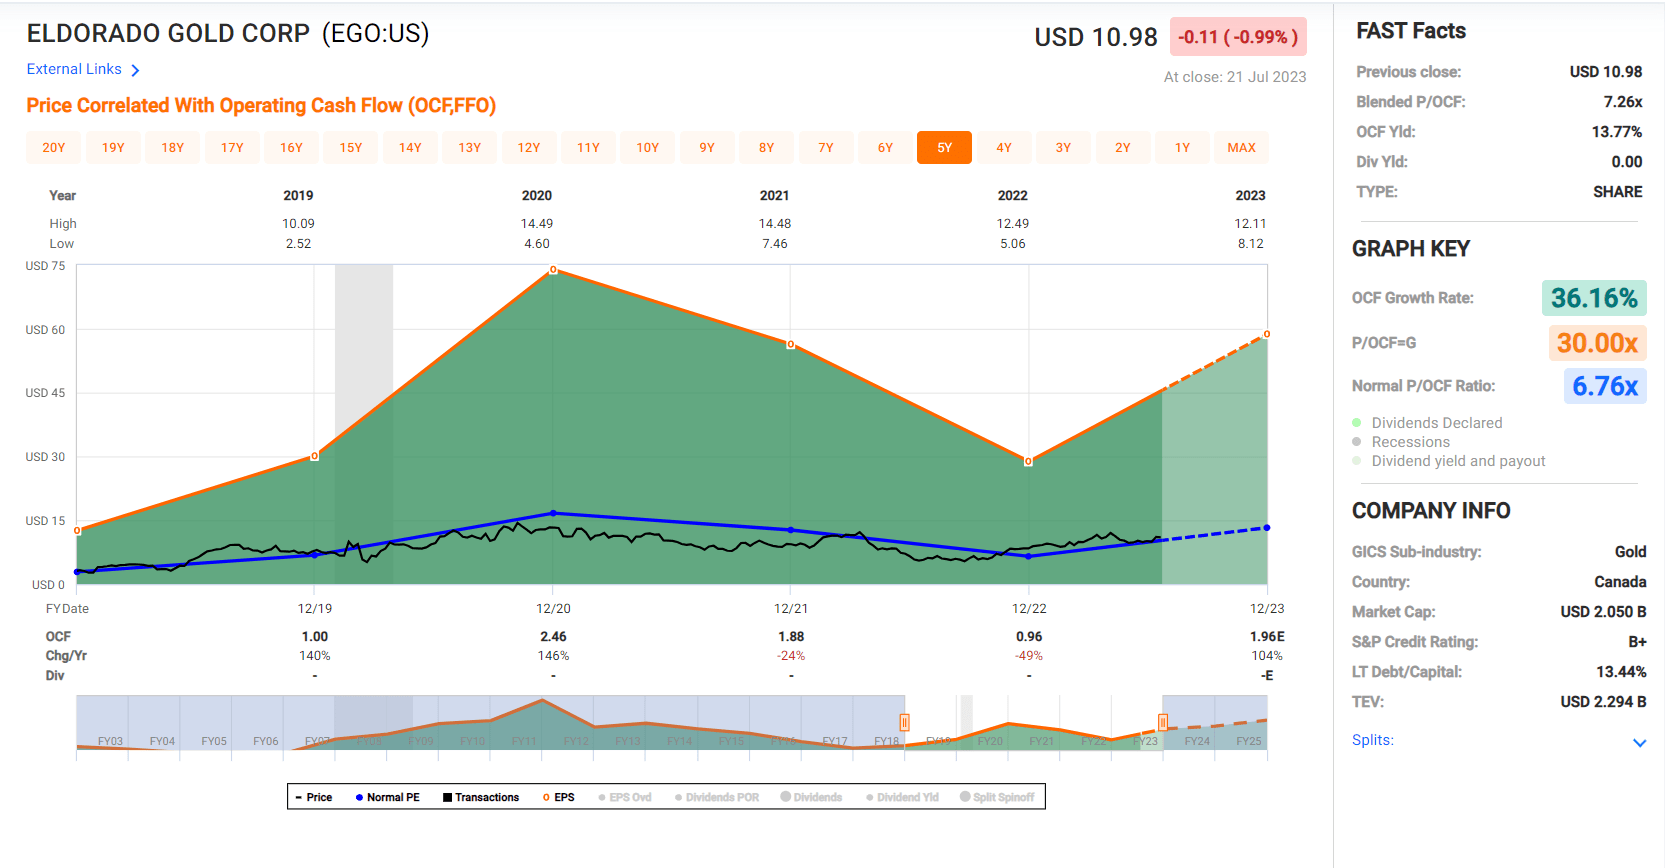Open External Links chevron arrow
The height and width of the screenshot is (868, 1665).
135,70
